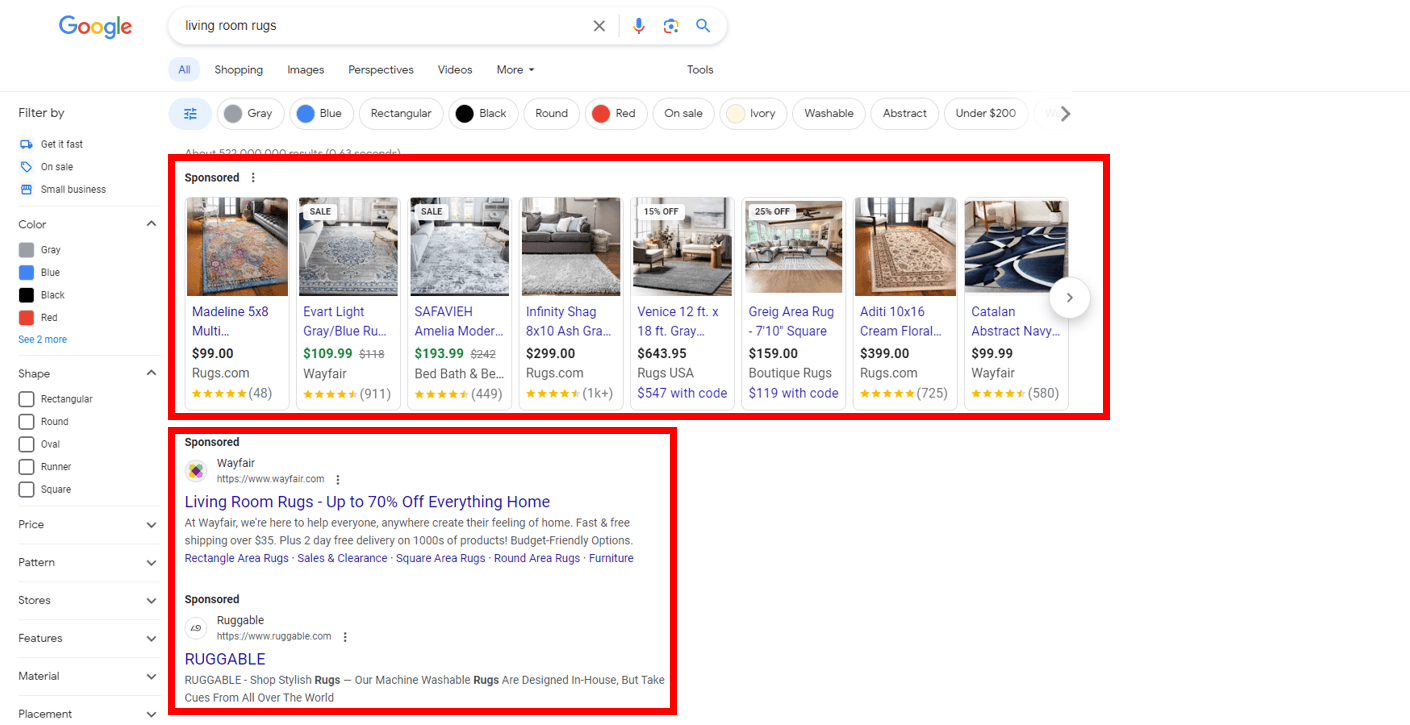Click the Wayfair favicon
Screen dimensions: 1410x725
tap(196, 471)
